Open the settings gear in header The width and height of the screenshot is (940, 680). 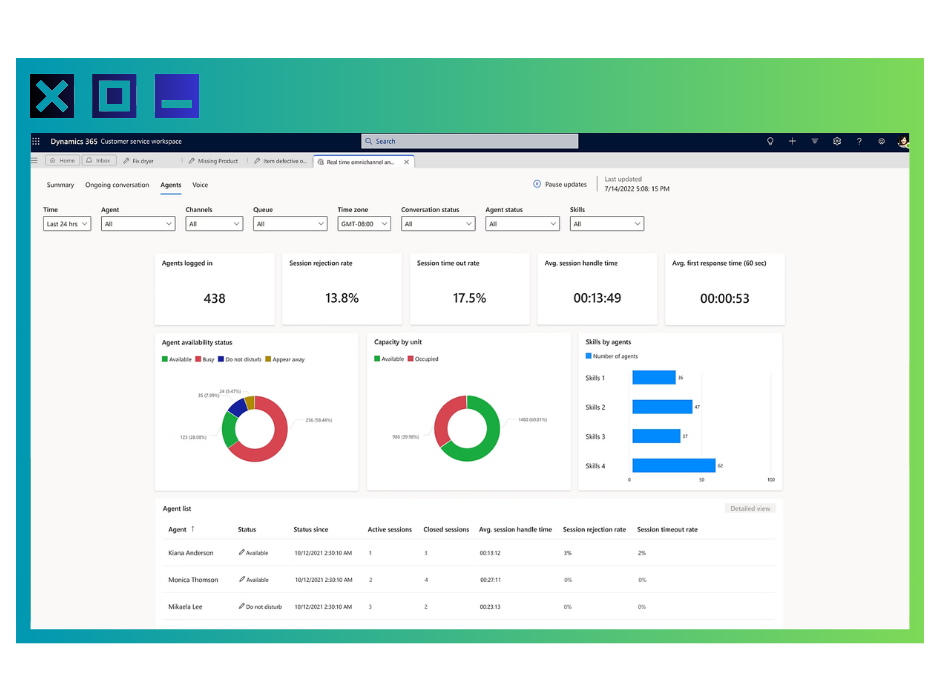coord(837,142)
